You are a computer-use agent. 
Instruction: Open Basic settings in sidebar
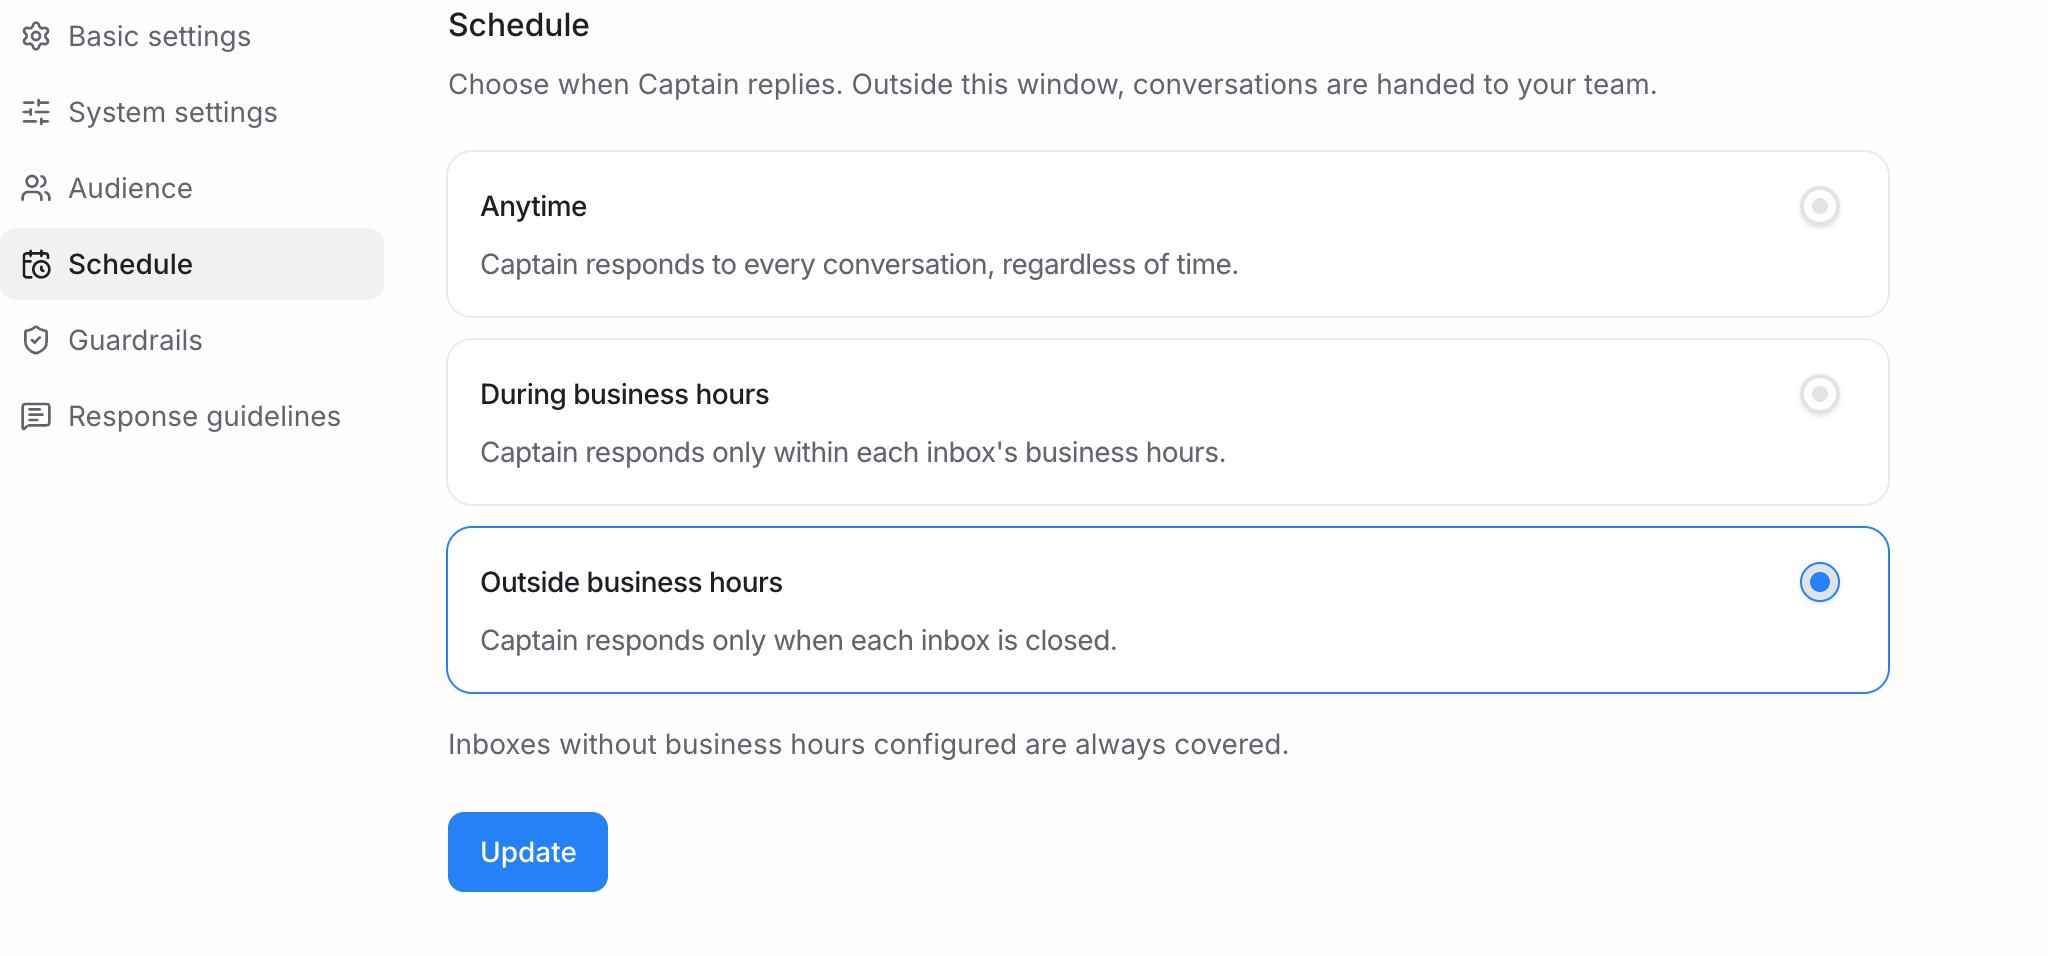click(192, 36)
